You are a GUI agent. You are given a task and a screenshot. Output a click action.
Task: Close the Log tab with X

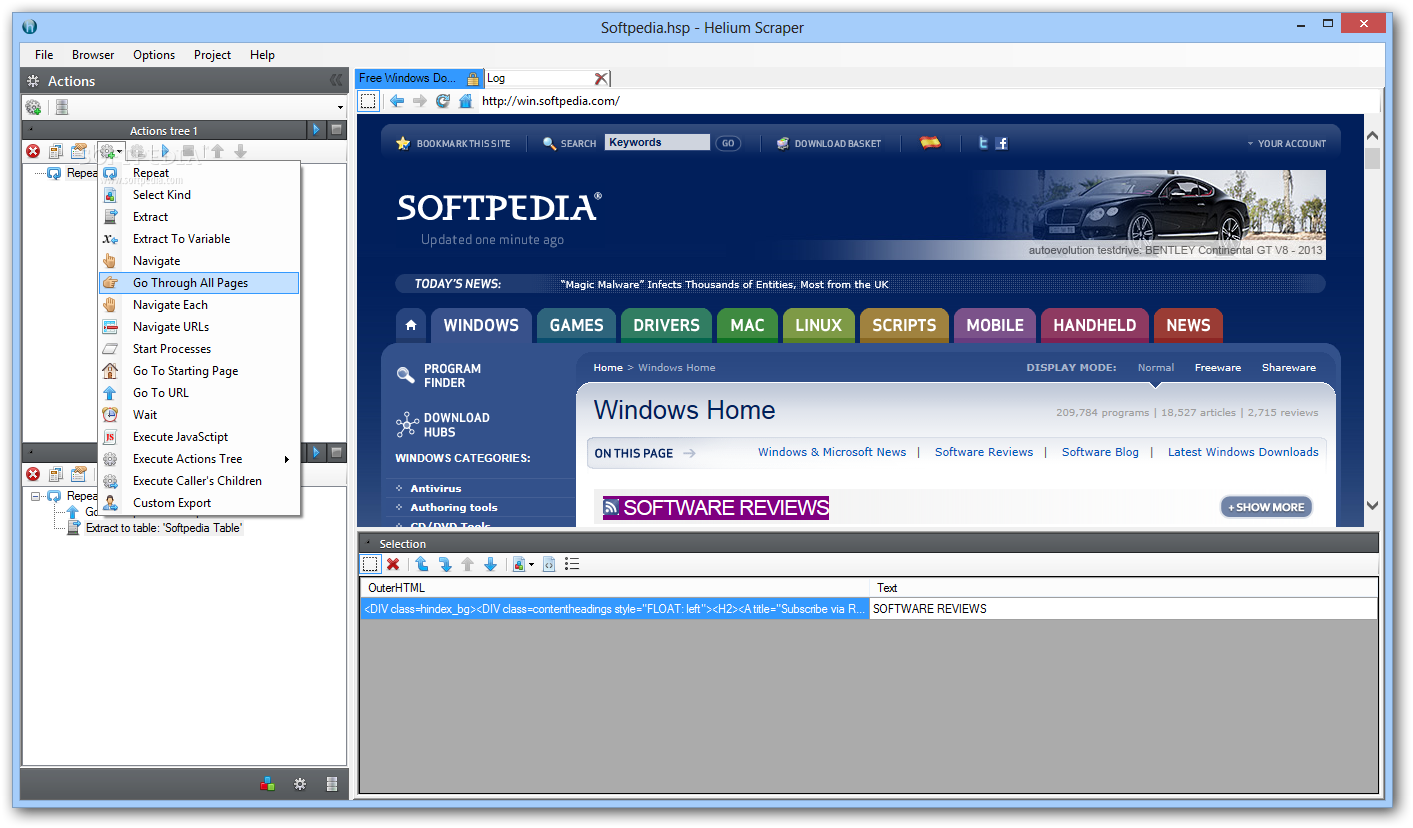[600, 78]
